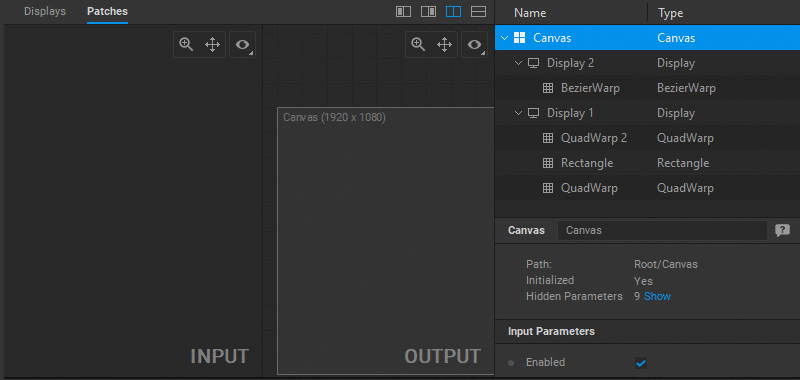This screenshot has height=380, width=800.
Task: Collapse the Display 1 node
Action: 519,113
